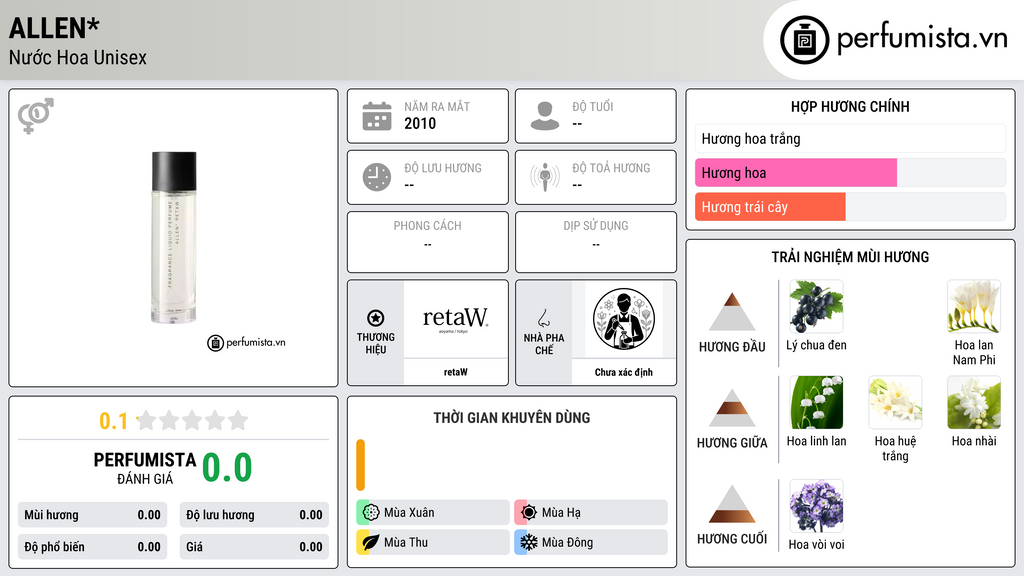Click the sillage icon beside Độ toả hương

545,177
